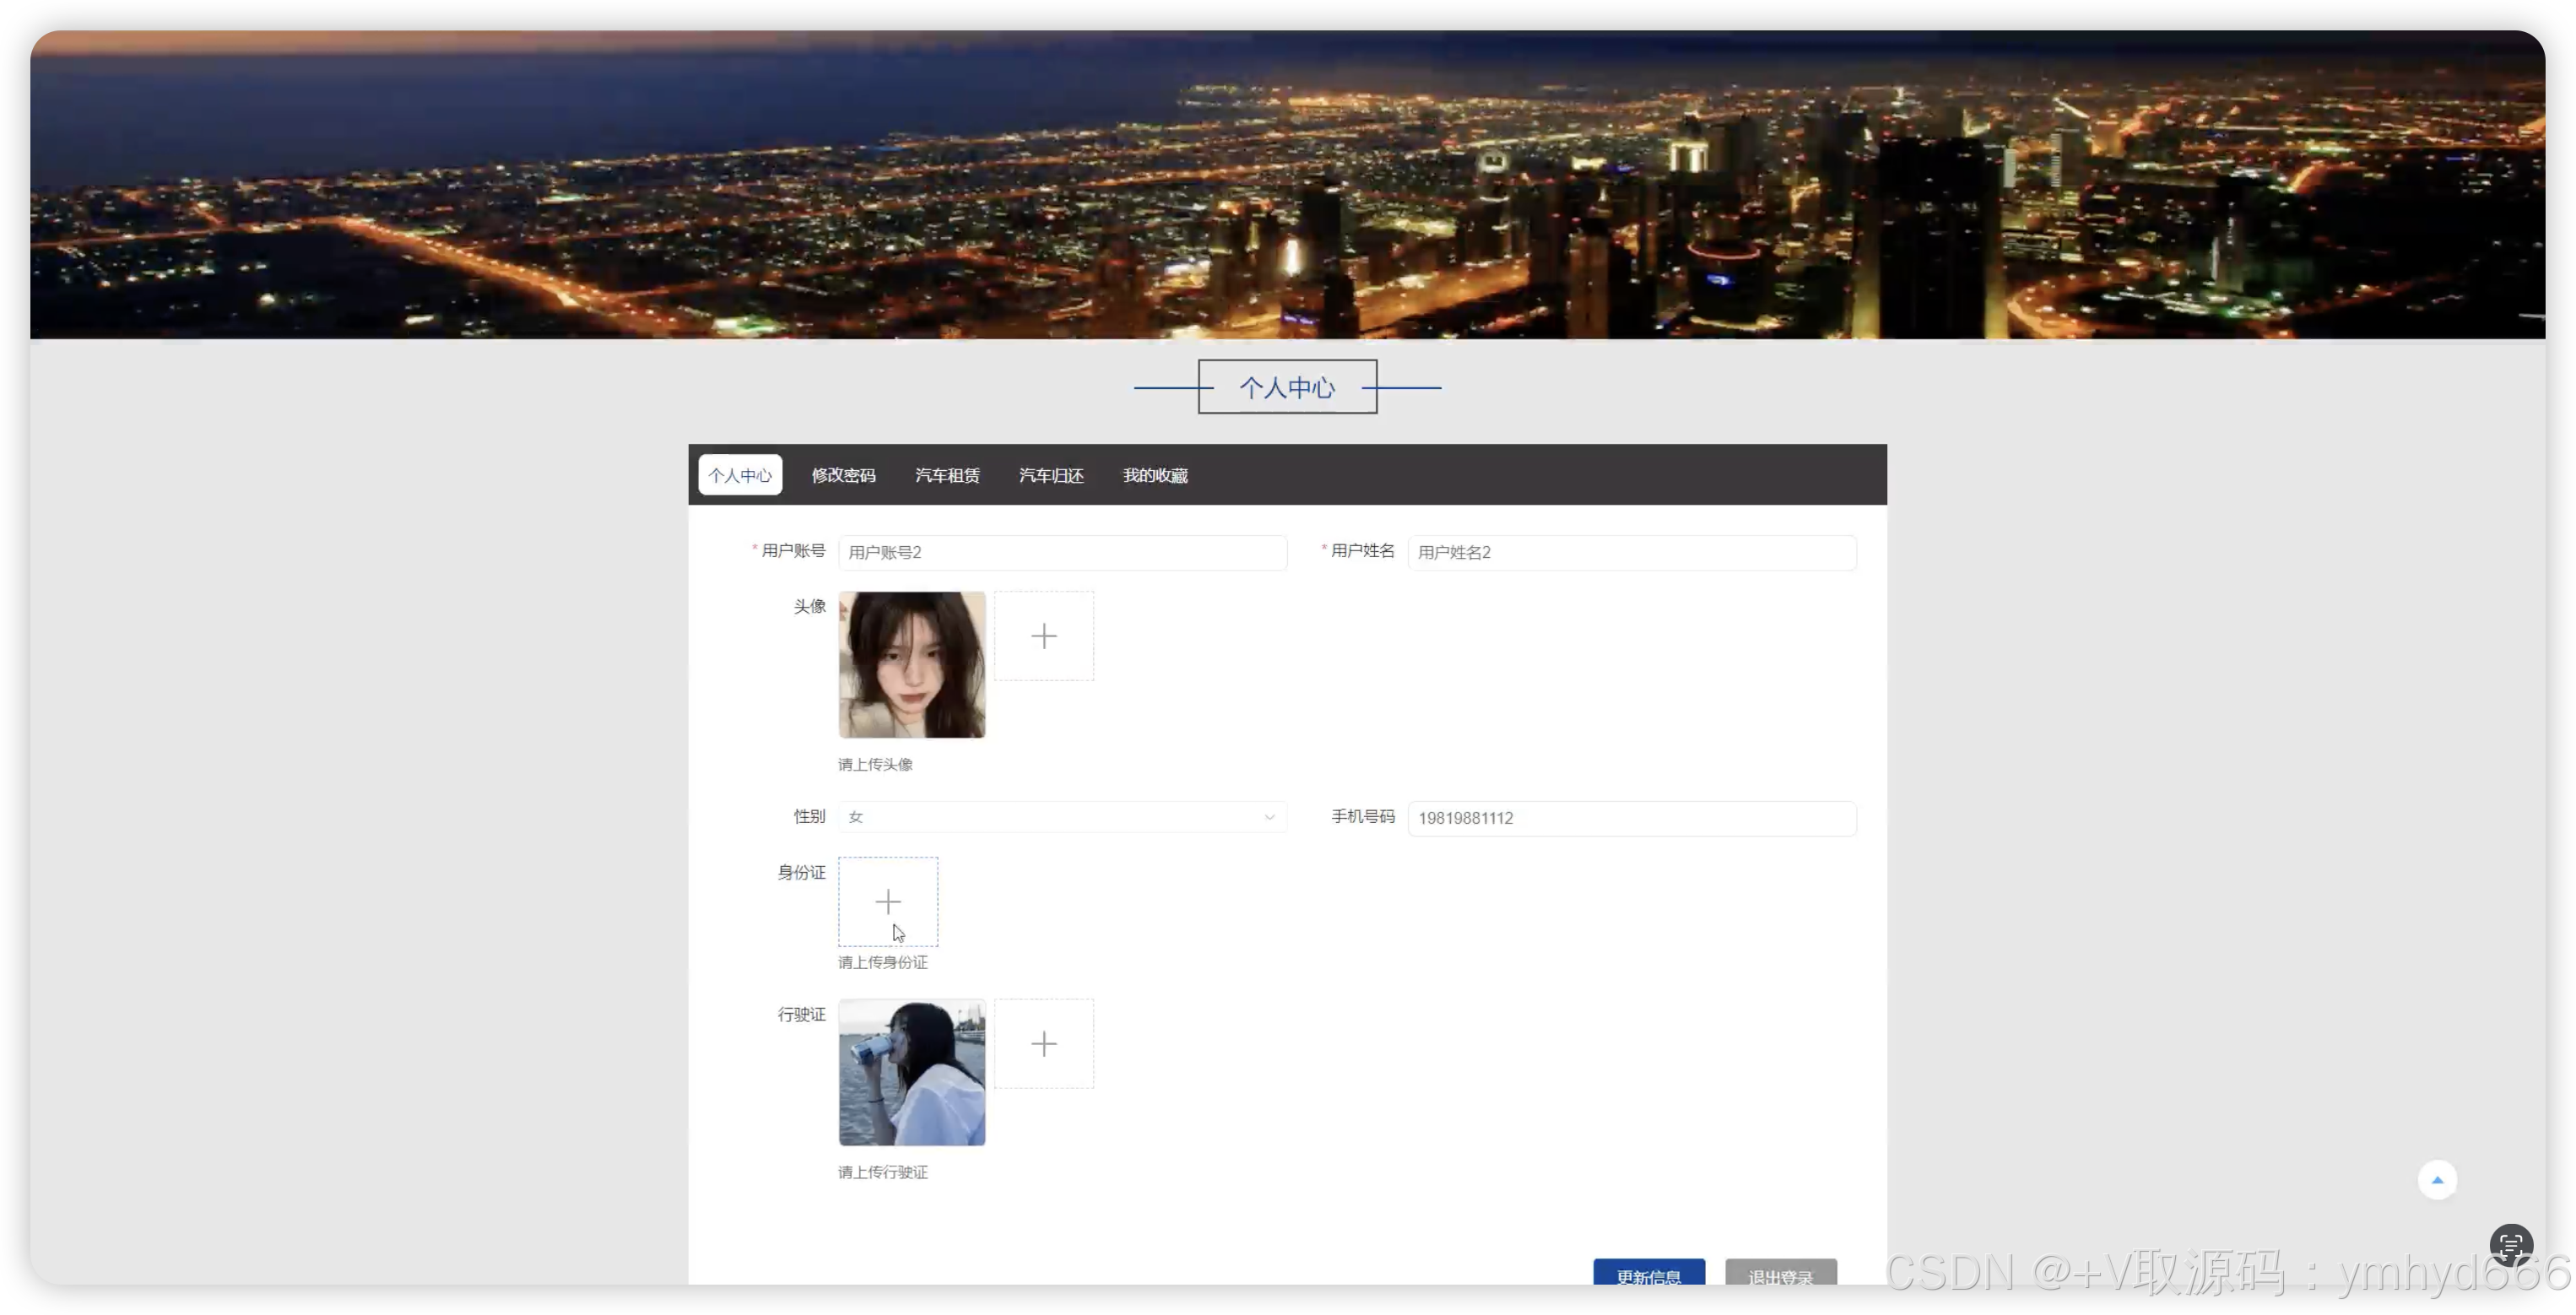Screen dimensions: 2576x1315
Task: Click the gender dropdown chevron arrow
Action: click(1269, 817)
